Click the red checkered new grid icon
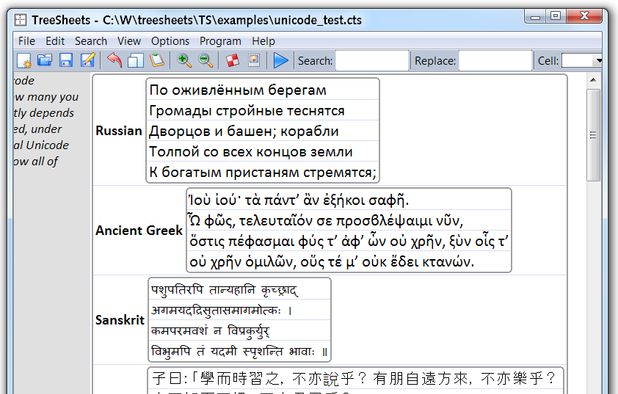 click(x=233, y=61)
